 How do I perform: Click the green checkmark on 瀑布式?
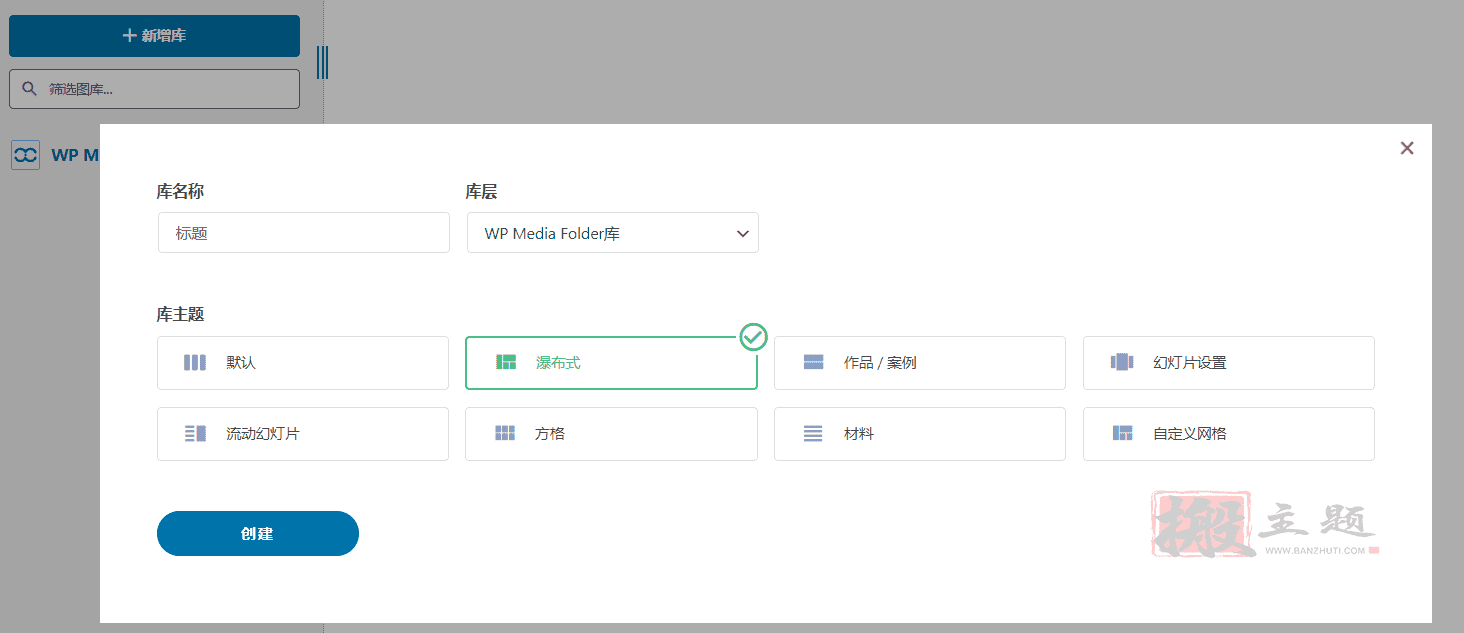(x=754, y=337)
